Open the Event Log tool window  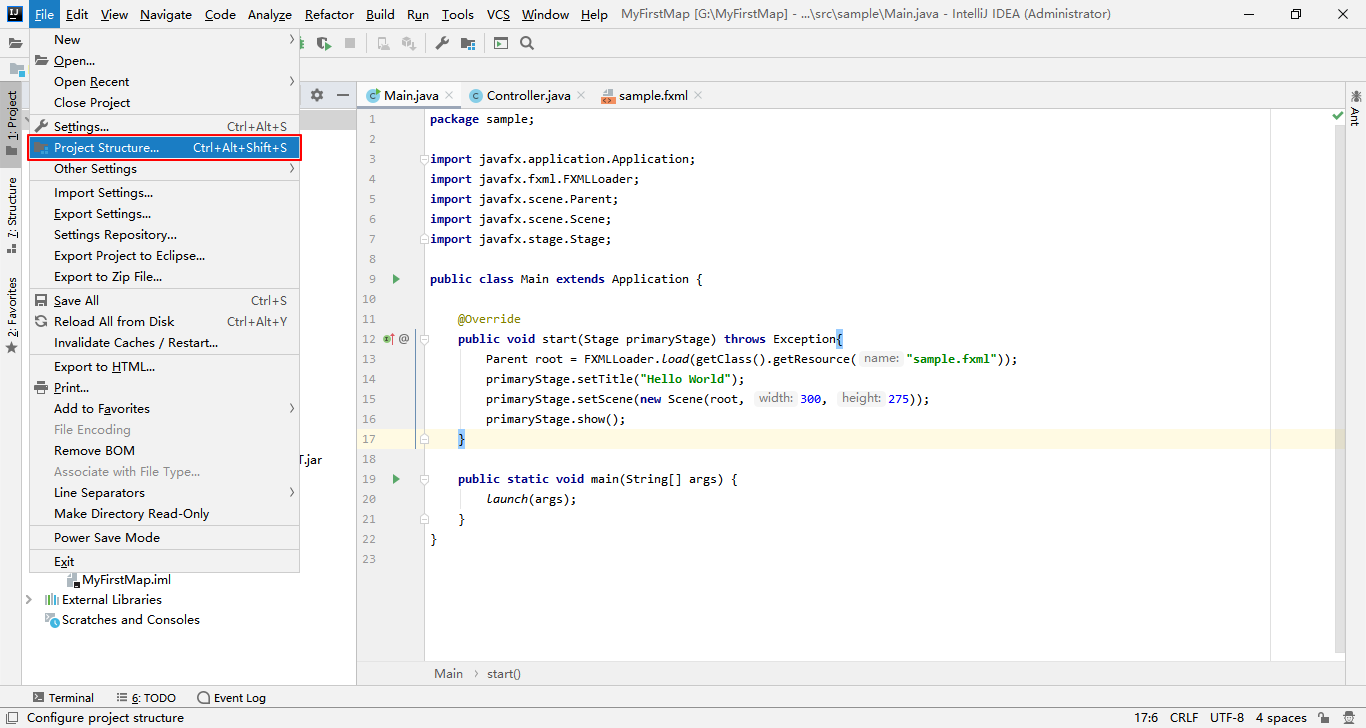(x=232, y=698)
